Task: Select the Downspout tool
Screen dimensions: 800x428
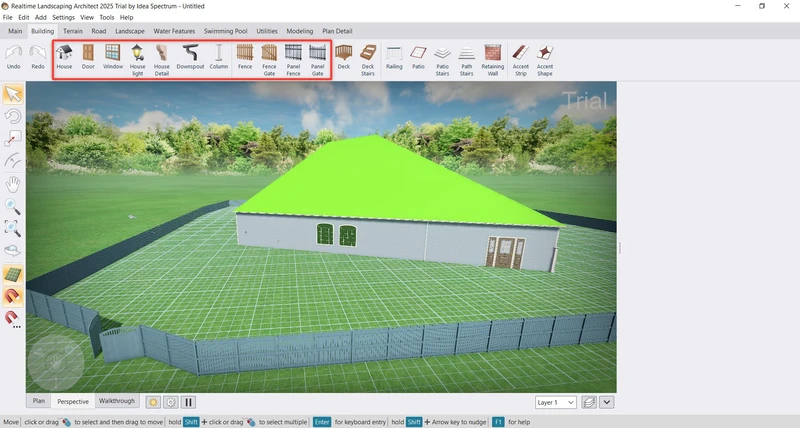Action: coord(190,58)
